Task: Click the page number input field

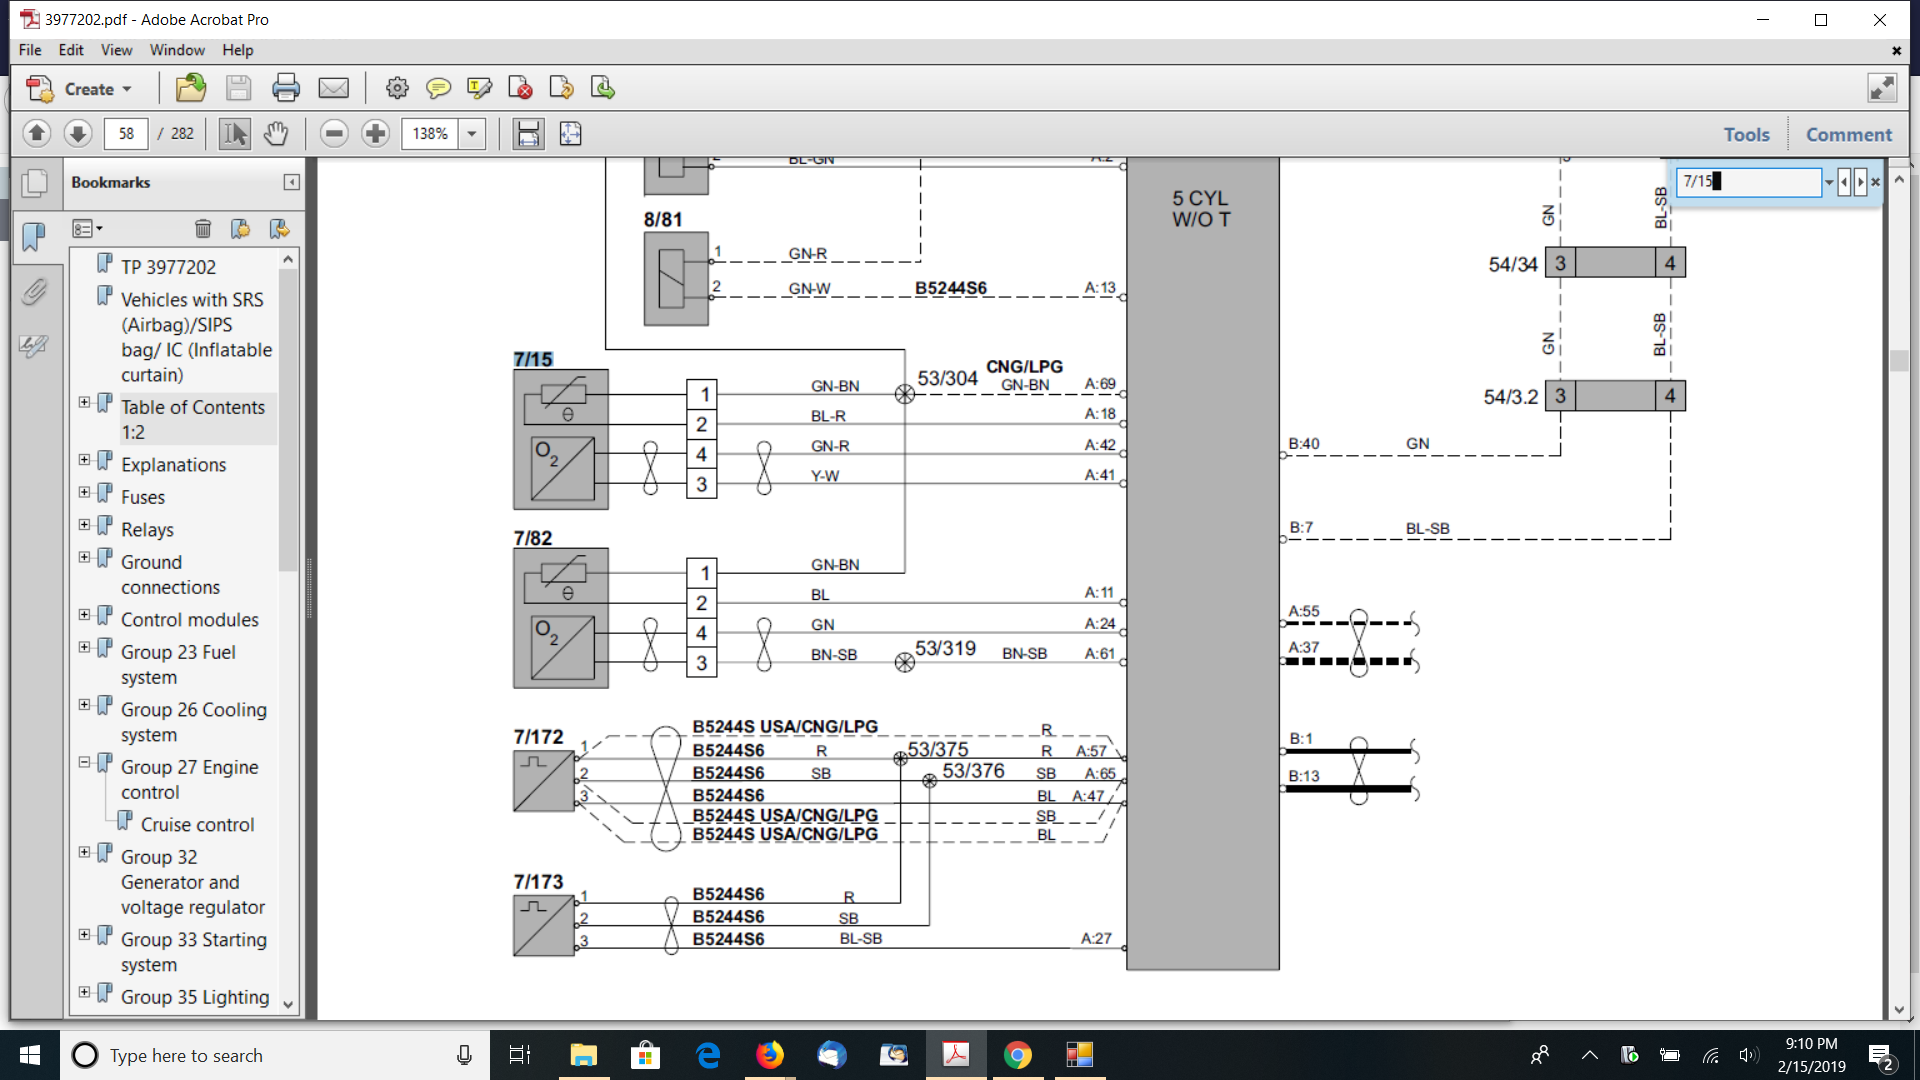Action: click(x=126, y=133)
